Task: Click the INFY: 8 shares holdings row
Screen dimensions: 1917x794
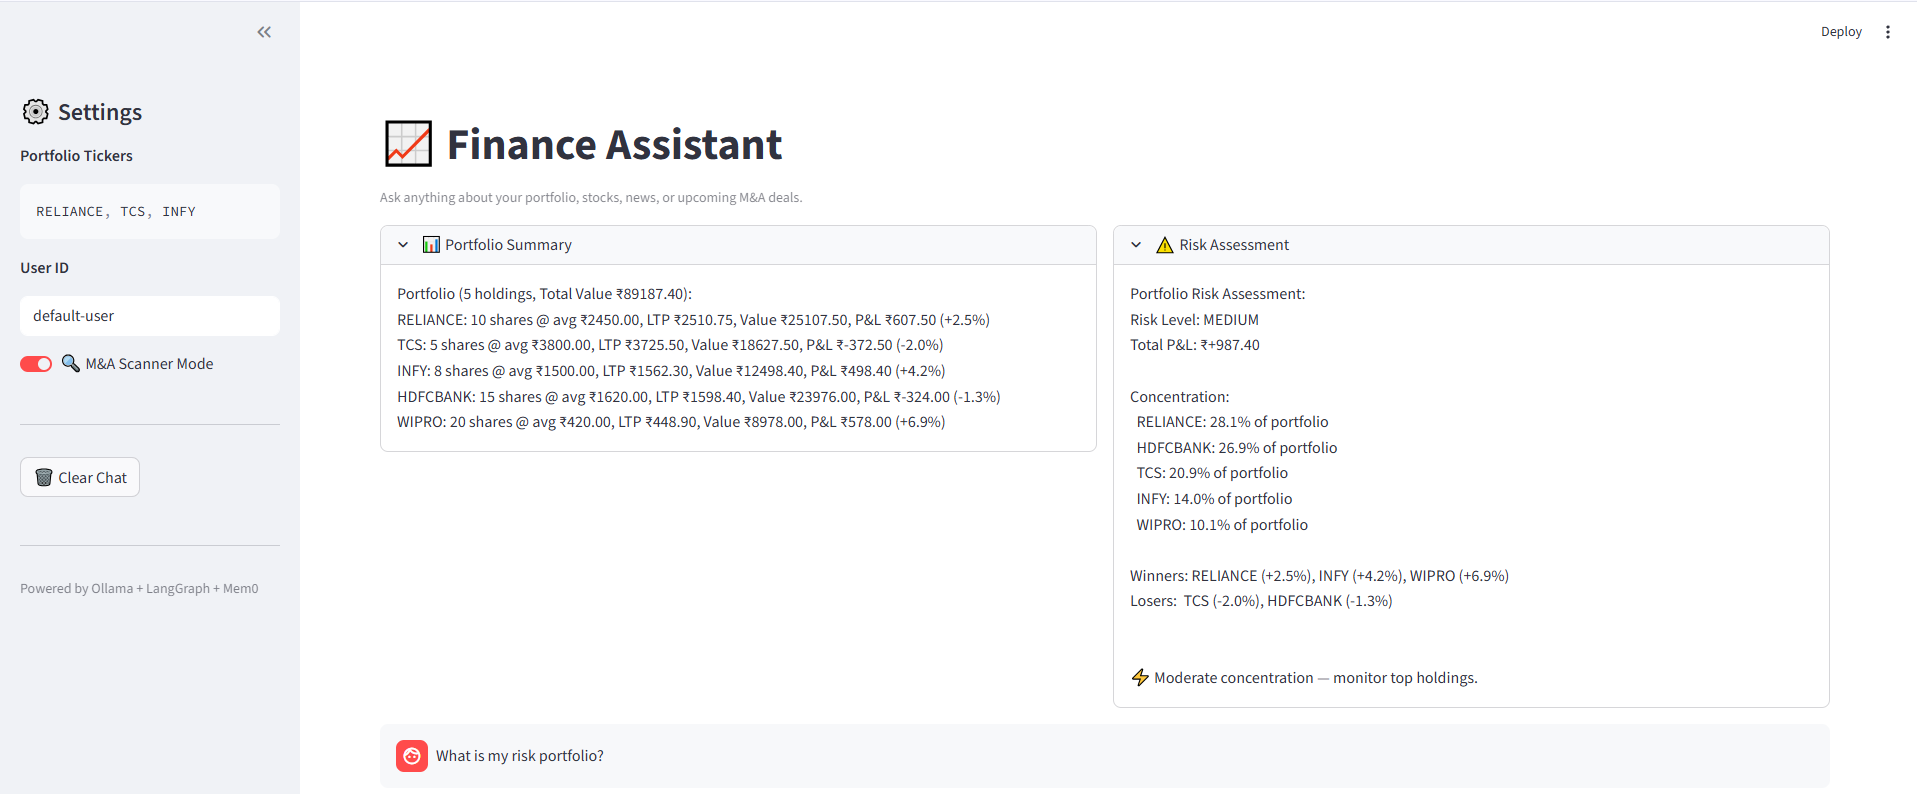Action: pos(671,371)
